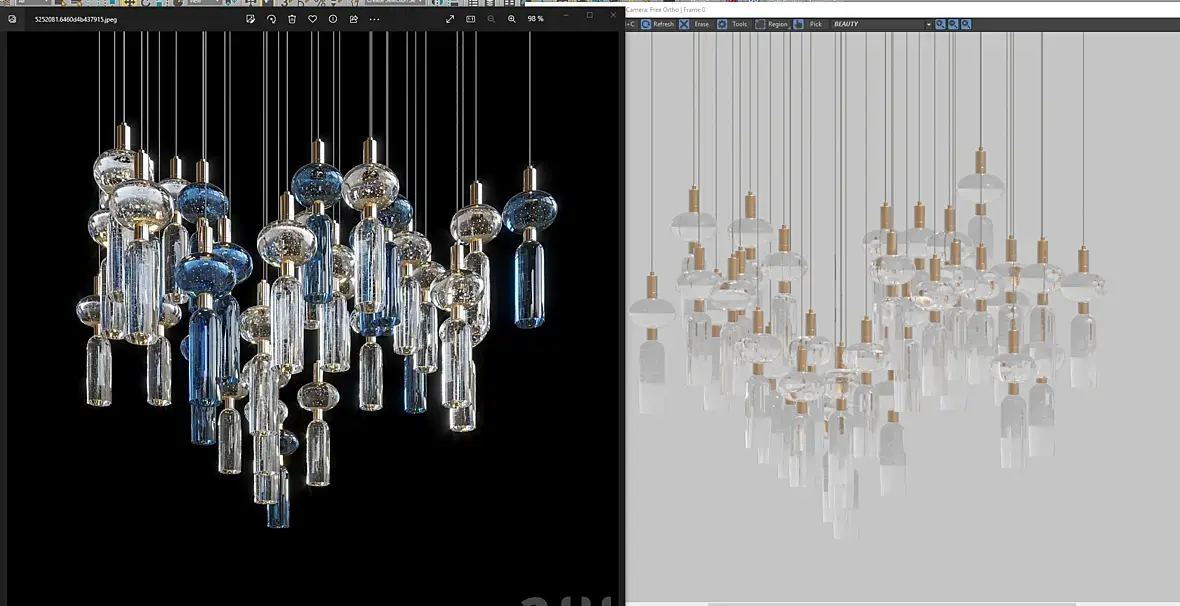The height and width of the screenshot is (606, 1180).
Task: Maximize the Photos viewer window
Action: [x=589, y=15]
